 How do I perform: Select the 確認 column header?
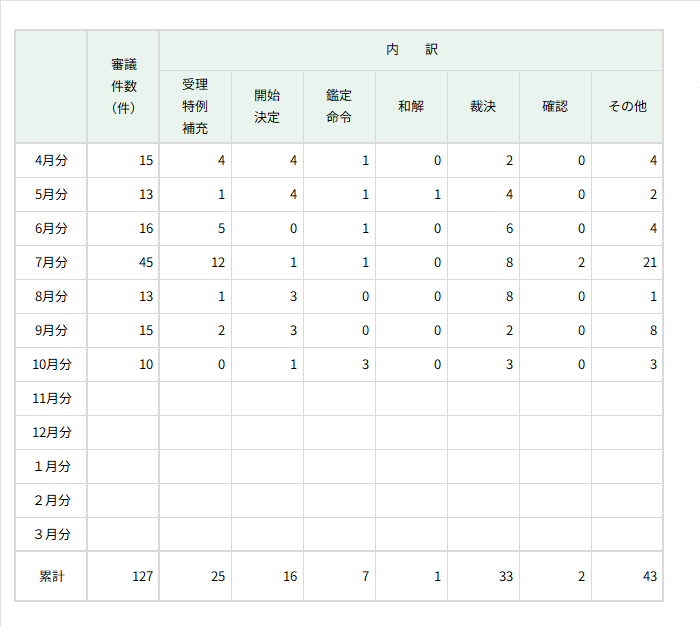click(x=555, y=106)
